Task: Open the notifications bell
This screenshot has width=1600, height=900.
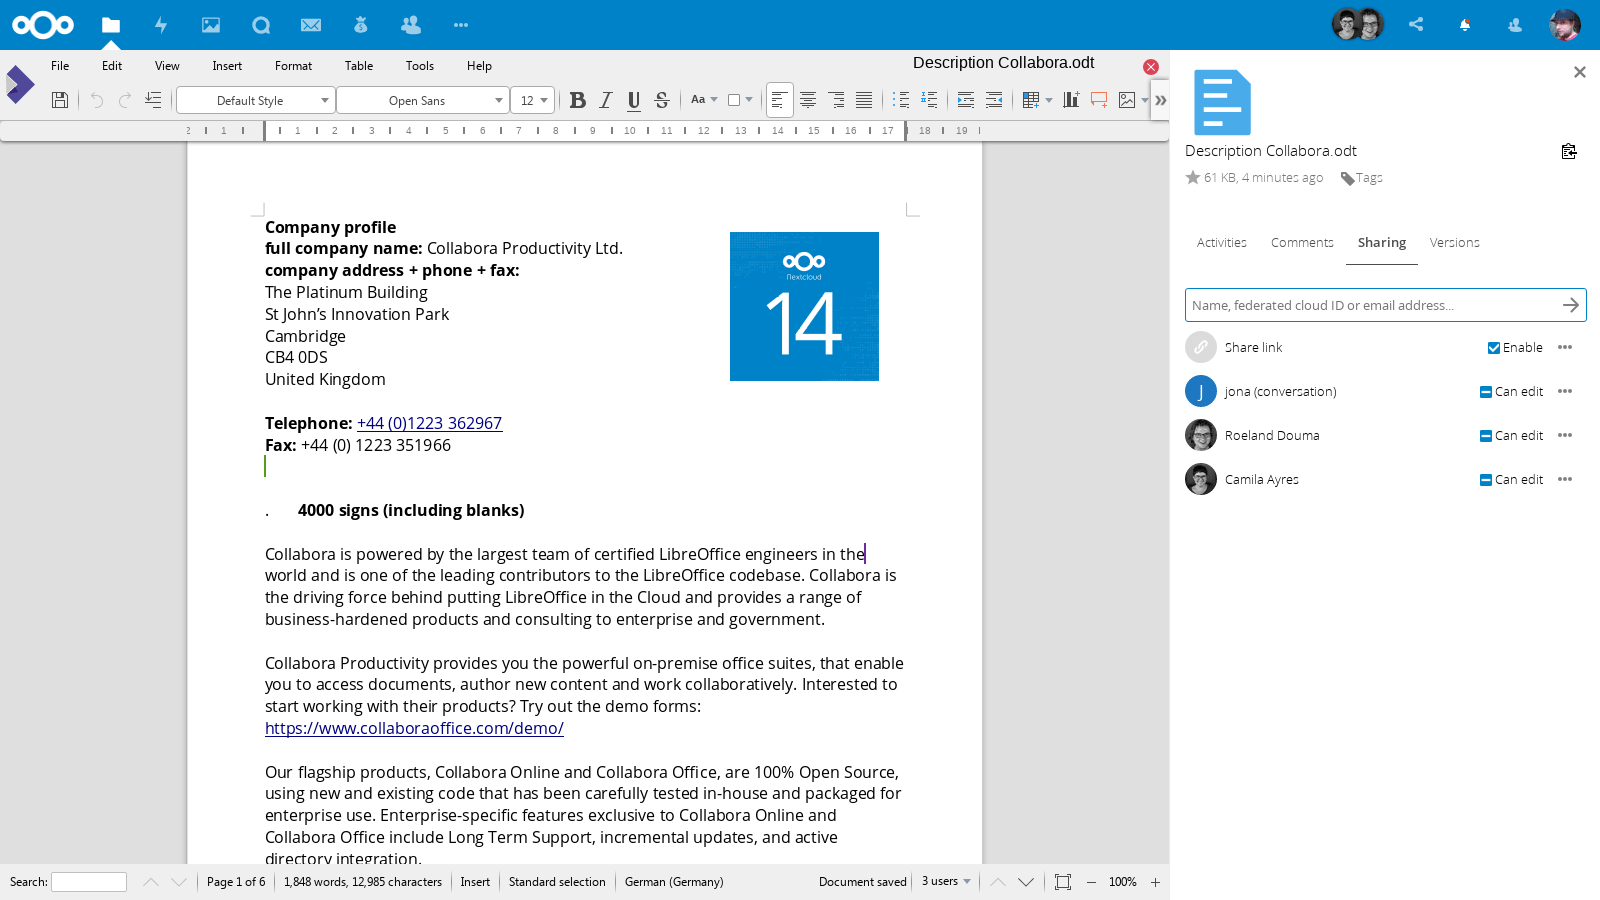Action: click(x=1465, y=25)
